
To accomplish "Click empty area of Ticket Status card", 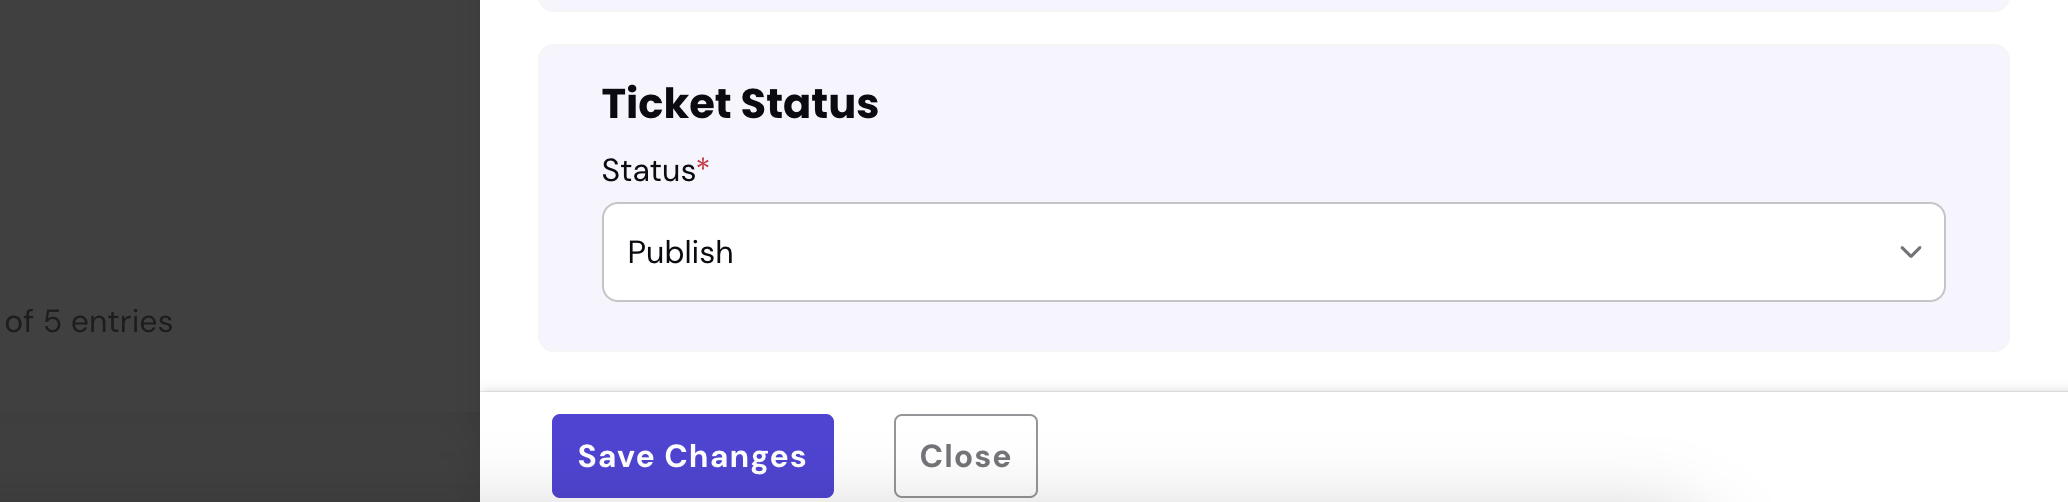I will pyautogui.click(x=1400, y=120).
